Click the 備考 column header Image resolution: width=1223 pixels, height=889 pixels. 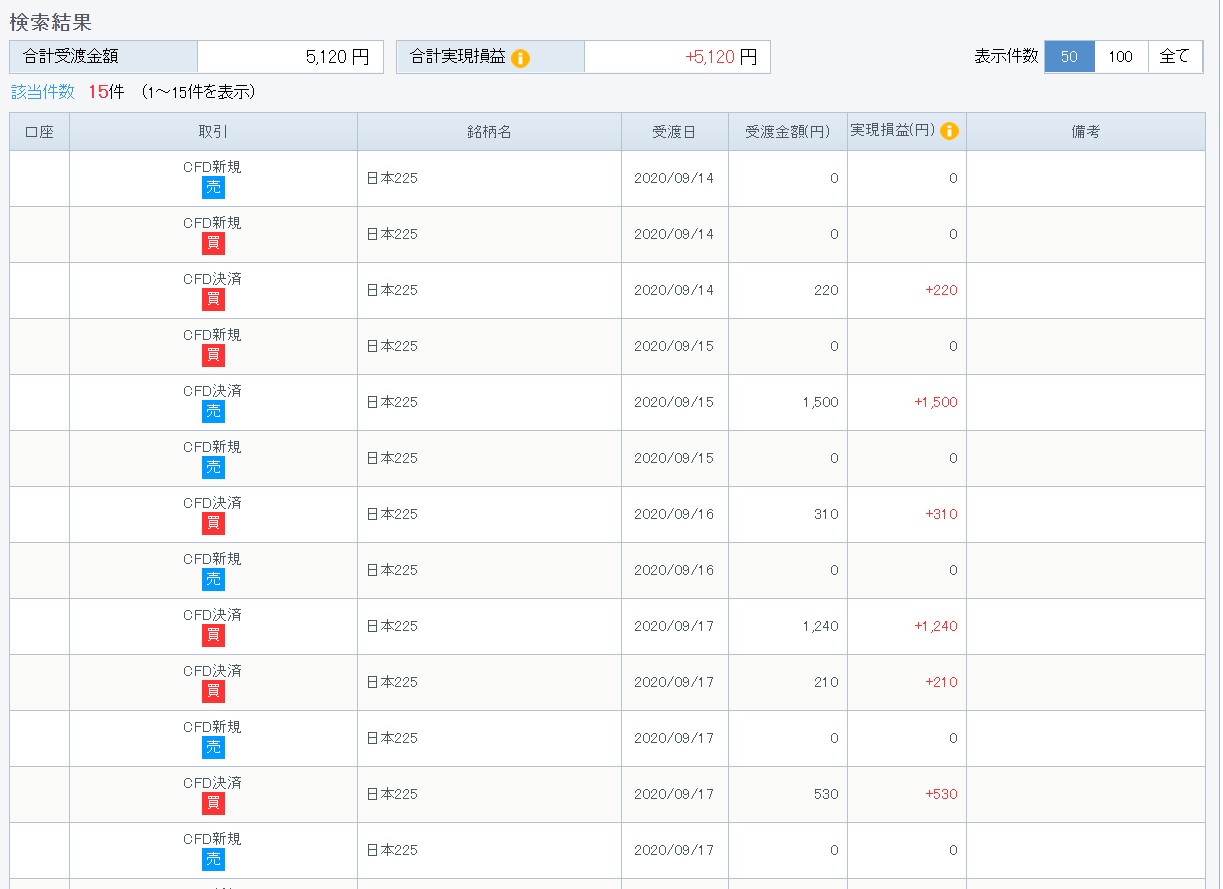pos(1085,132)
